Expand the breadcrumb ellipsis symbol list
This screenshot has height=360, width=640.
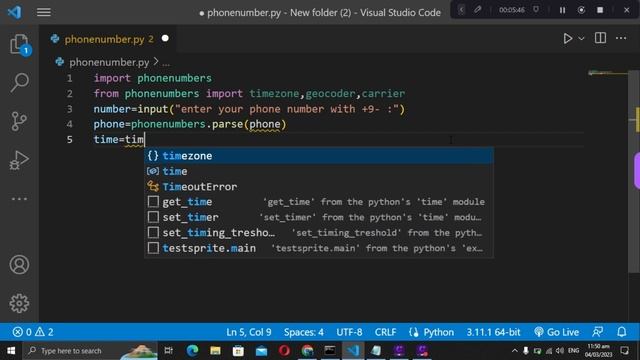tap(166, 63)
